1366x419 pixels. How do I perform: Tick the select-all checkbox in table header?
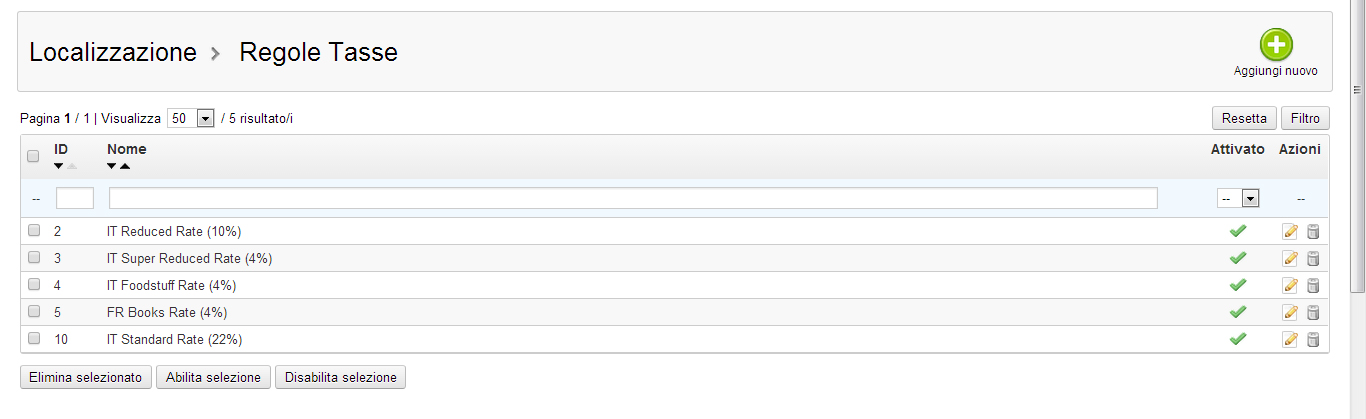click(x=33, y=156)
